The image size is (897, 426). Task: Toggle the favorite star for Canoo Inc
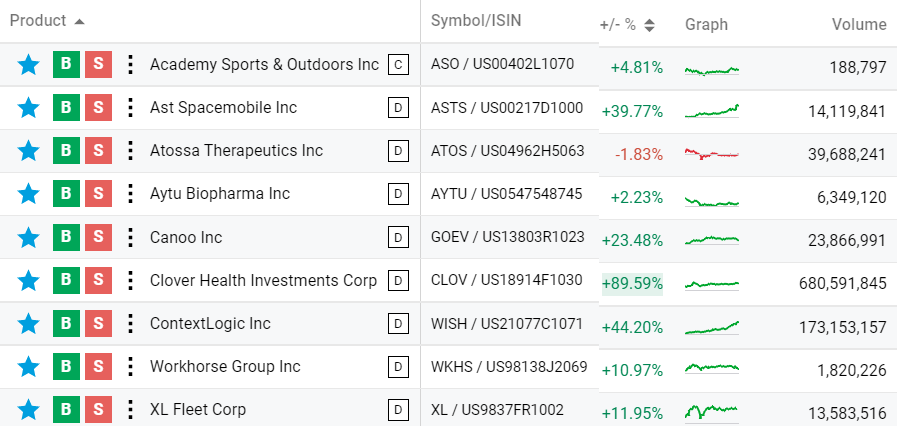pyautogui.click(x=28, y=237)
